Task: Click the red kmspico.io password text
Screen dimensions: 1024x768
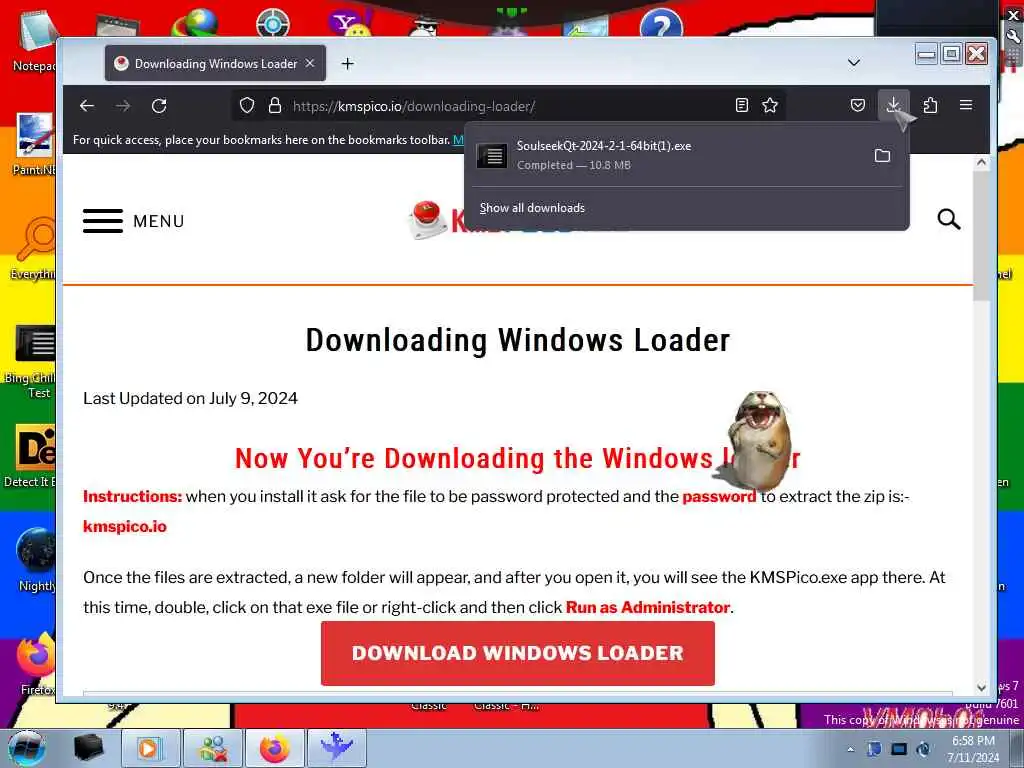Action: (125, 526)
